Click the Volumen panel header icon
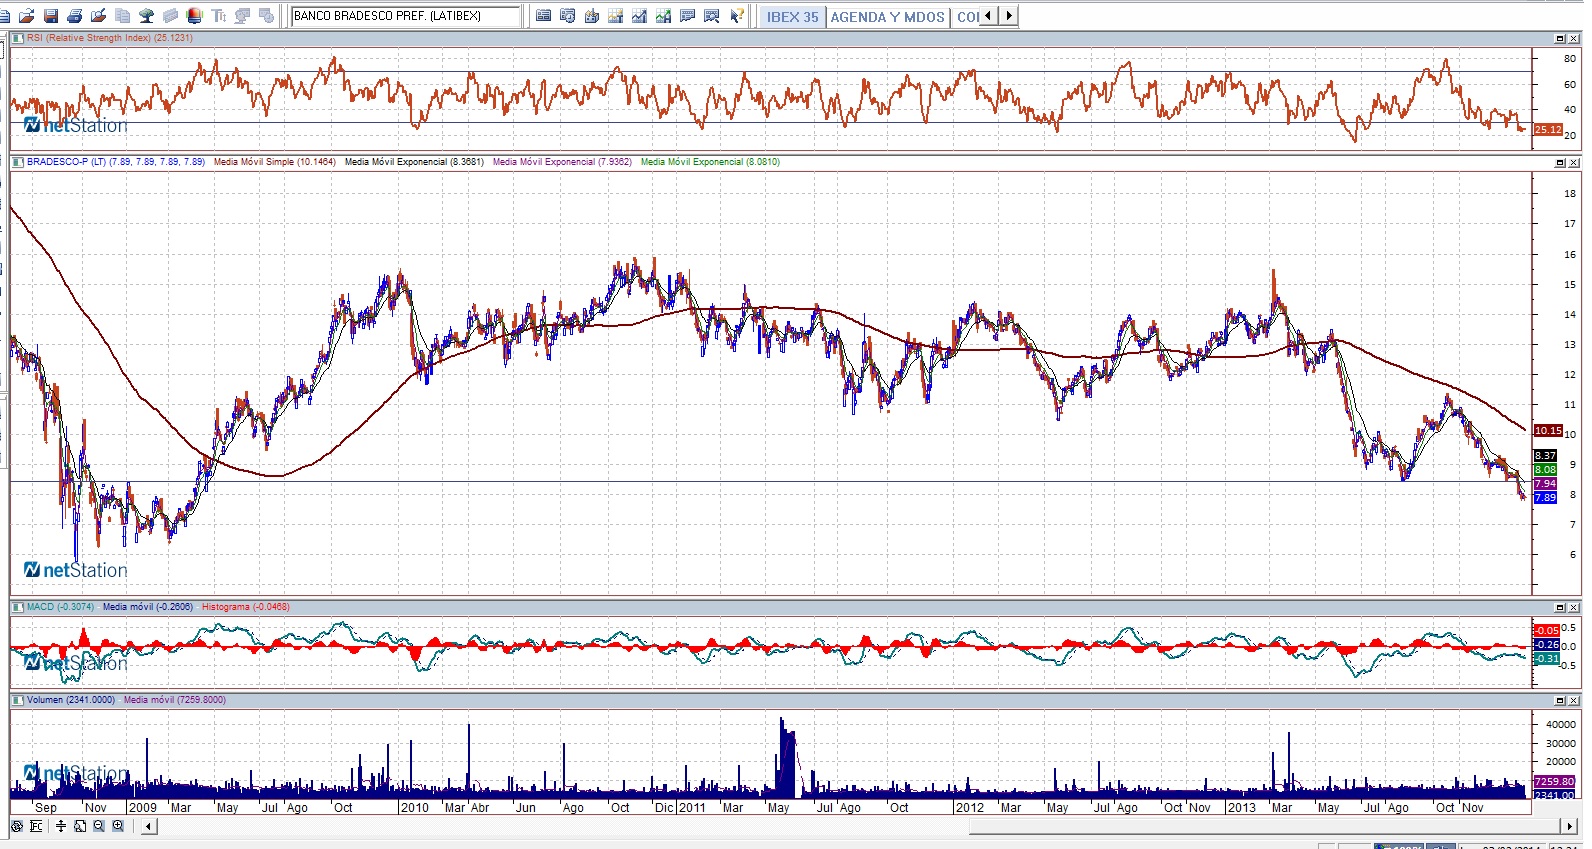The width and height of the screenshot is (1592, 849). [18, 700]
